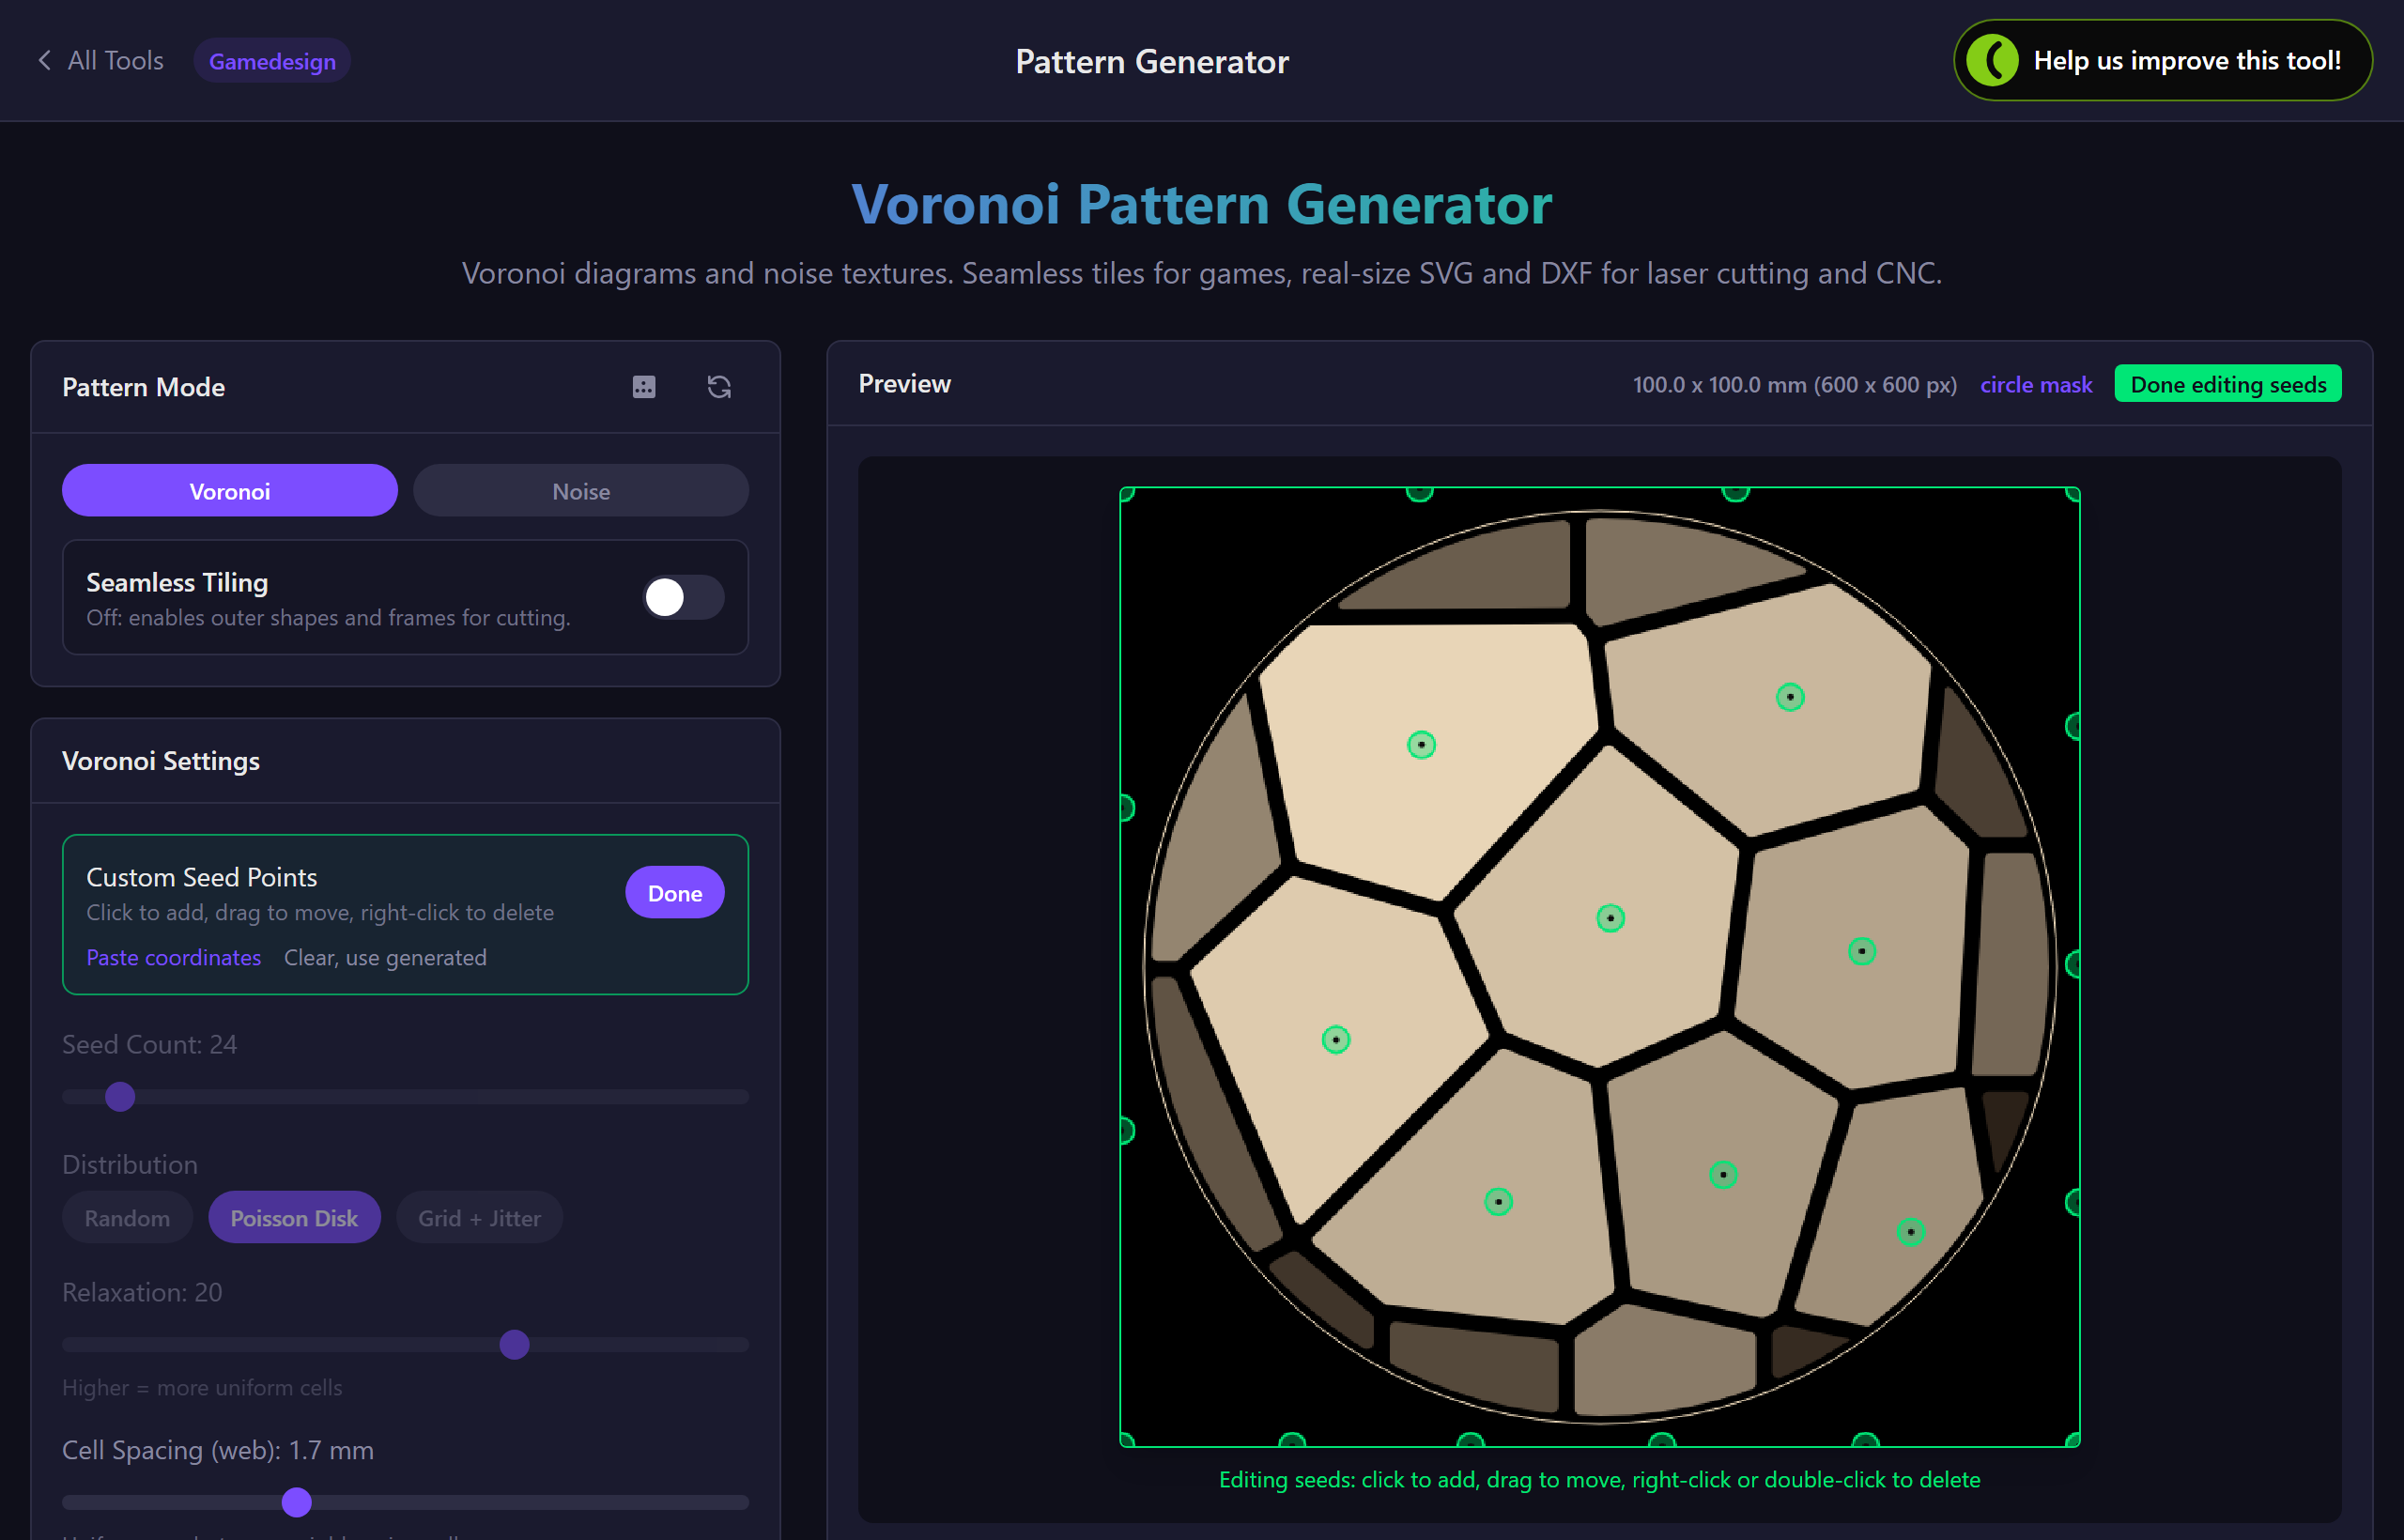
Task: Click the seed point in the bottom-right cell
Action: pos(1911,1232)
